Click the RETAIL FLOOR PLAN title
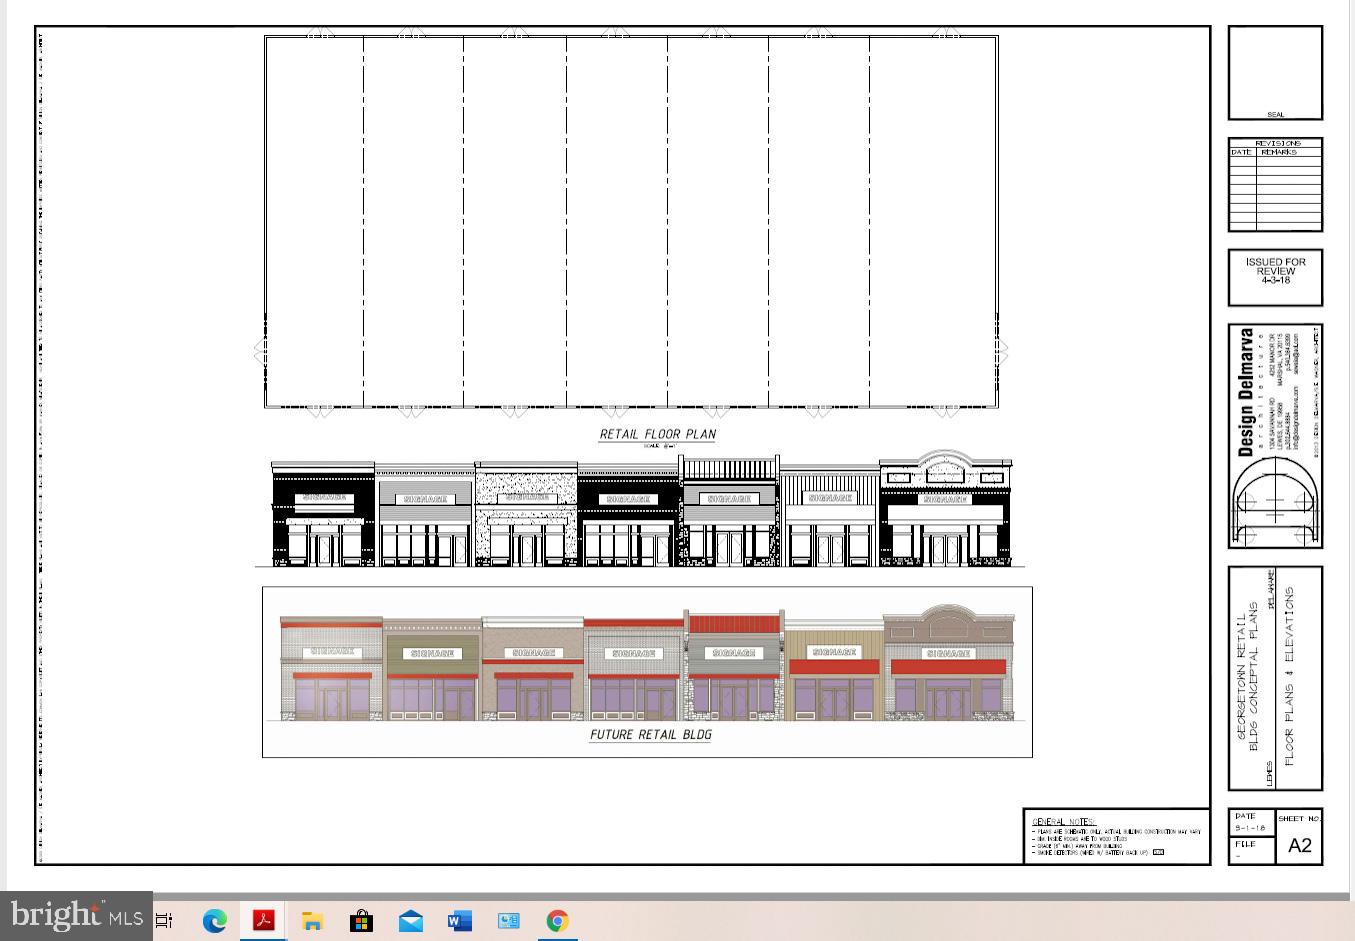Screen dimensions: 1355x941 (657, 434)
